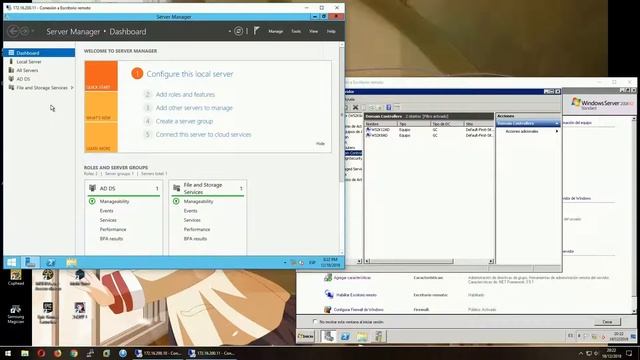The image size is (640, 360).
Task: Click the Cerrar button
Action: point(607,322)
